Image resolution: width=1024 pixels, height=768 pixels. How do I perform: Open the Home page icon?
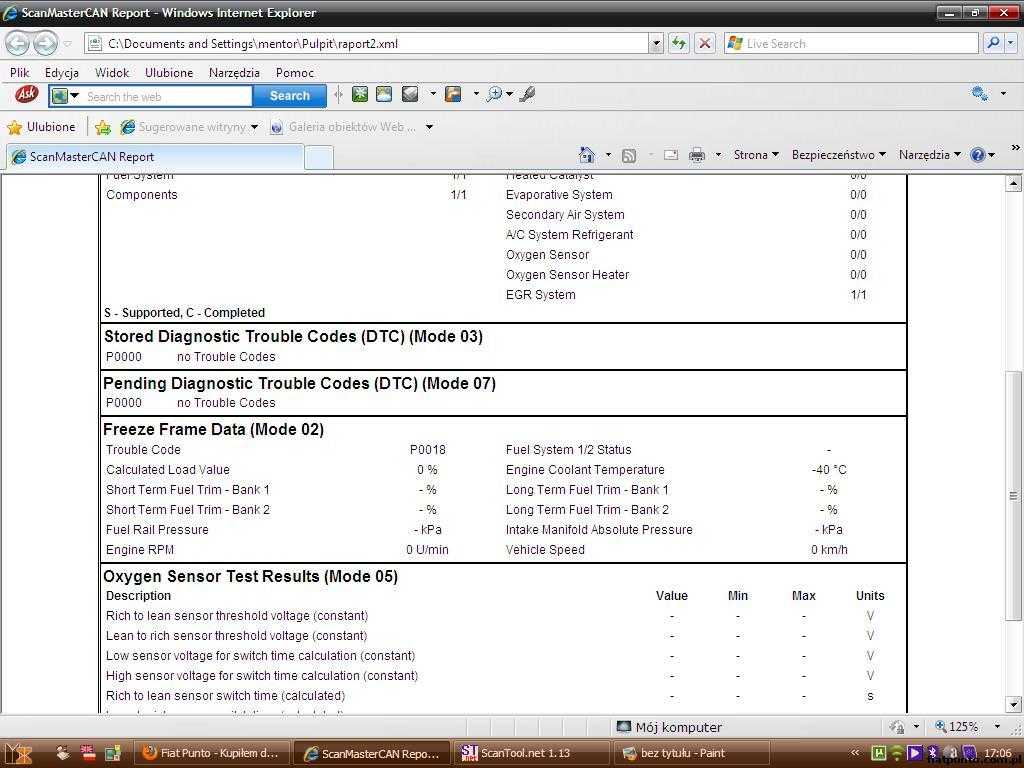[x=587, y=155]
